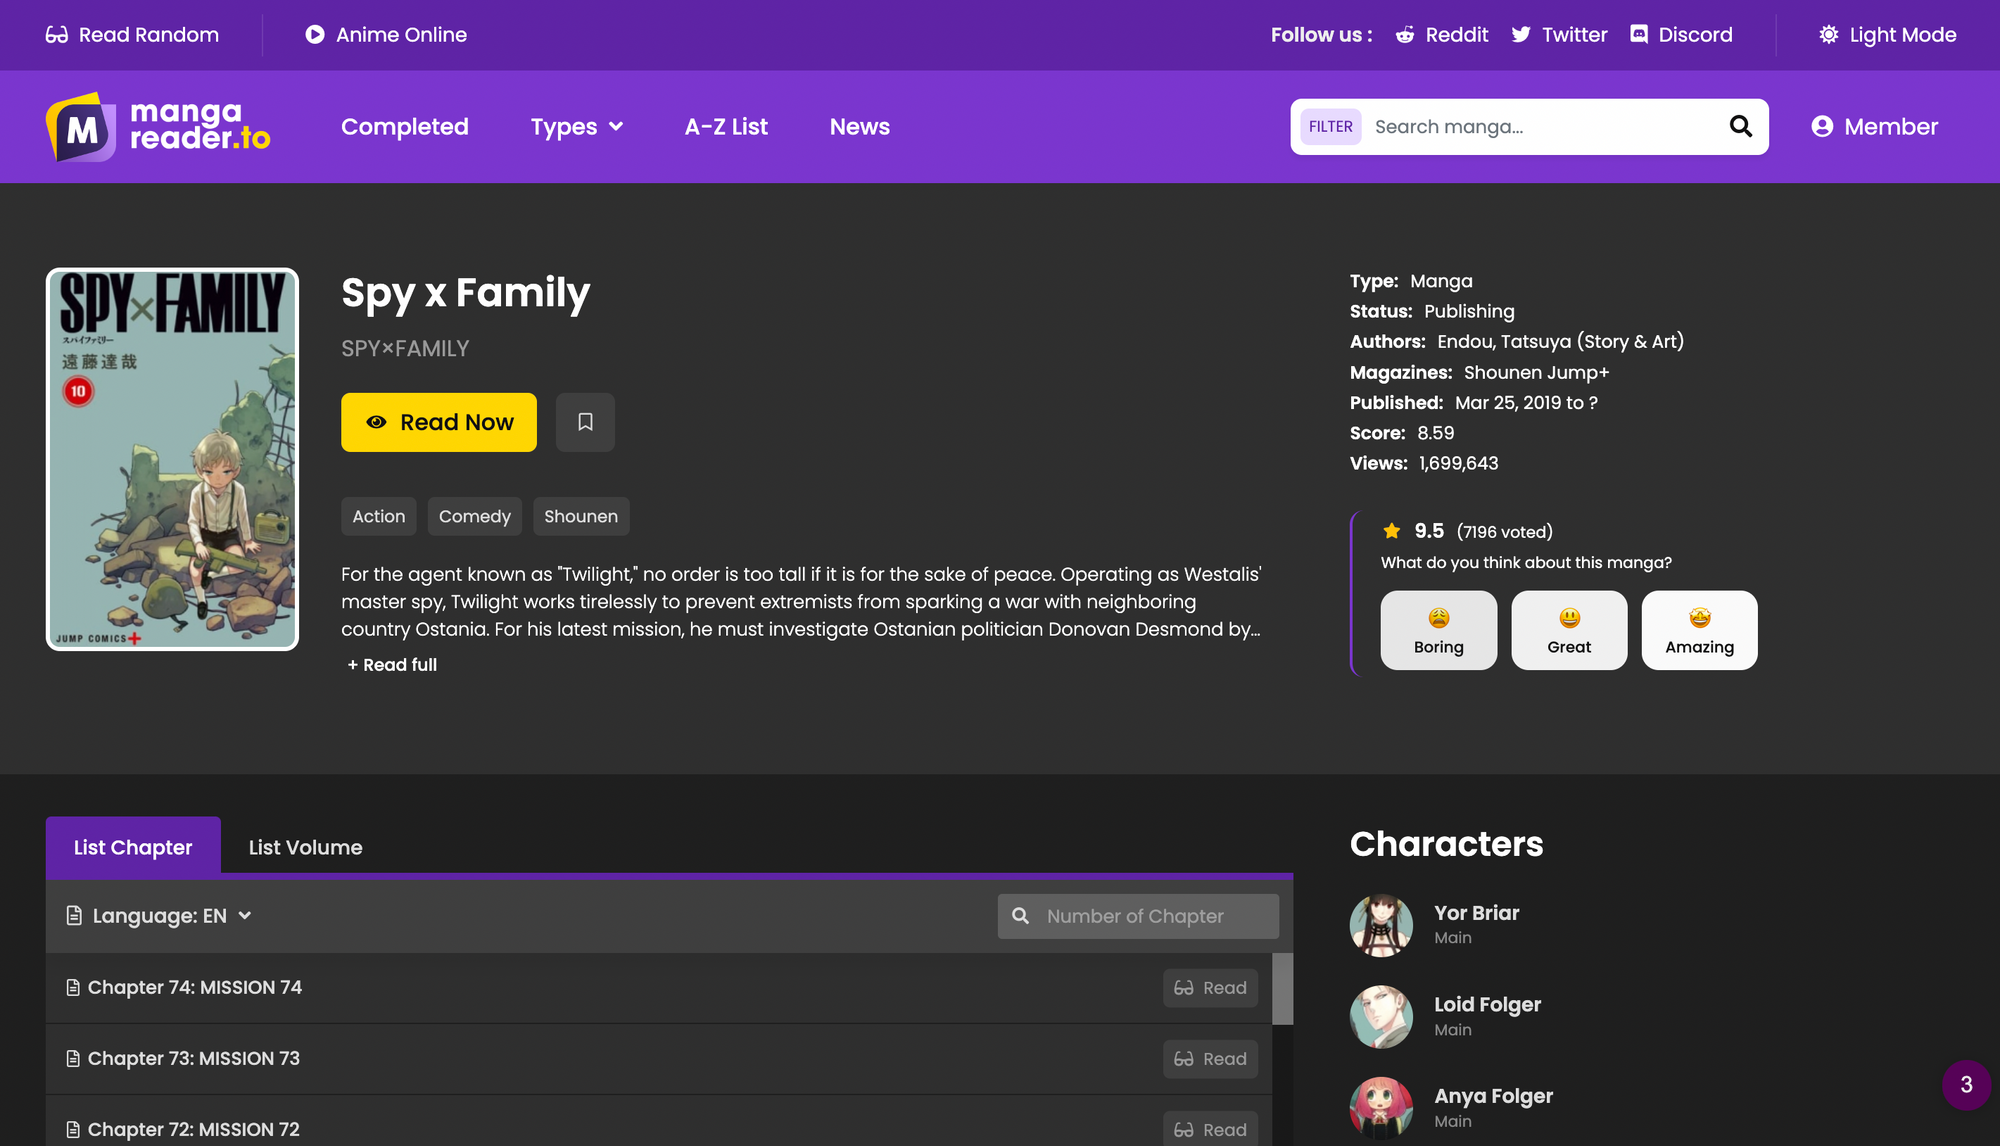Open the Language: EN dropdown
The width and height of the screenshot is (2000, 1146).
tap(159, 916)
